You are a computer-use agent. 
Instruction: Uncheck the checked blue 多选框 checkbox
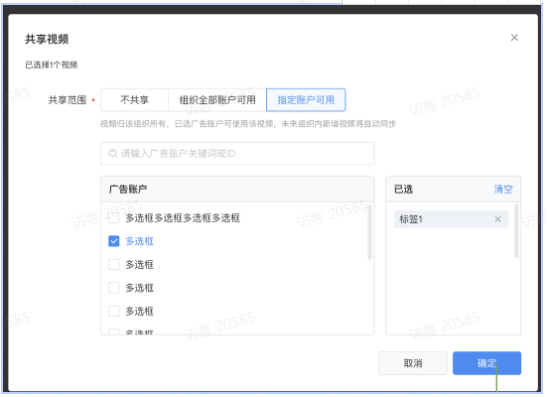pos(114,241)
